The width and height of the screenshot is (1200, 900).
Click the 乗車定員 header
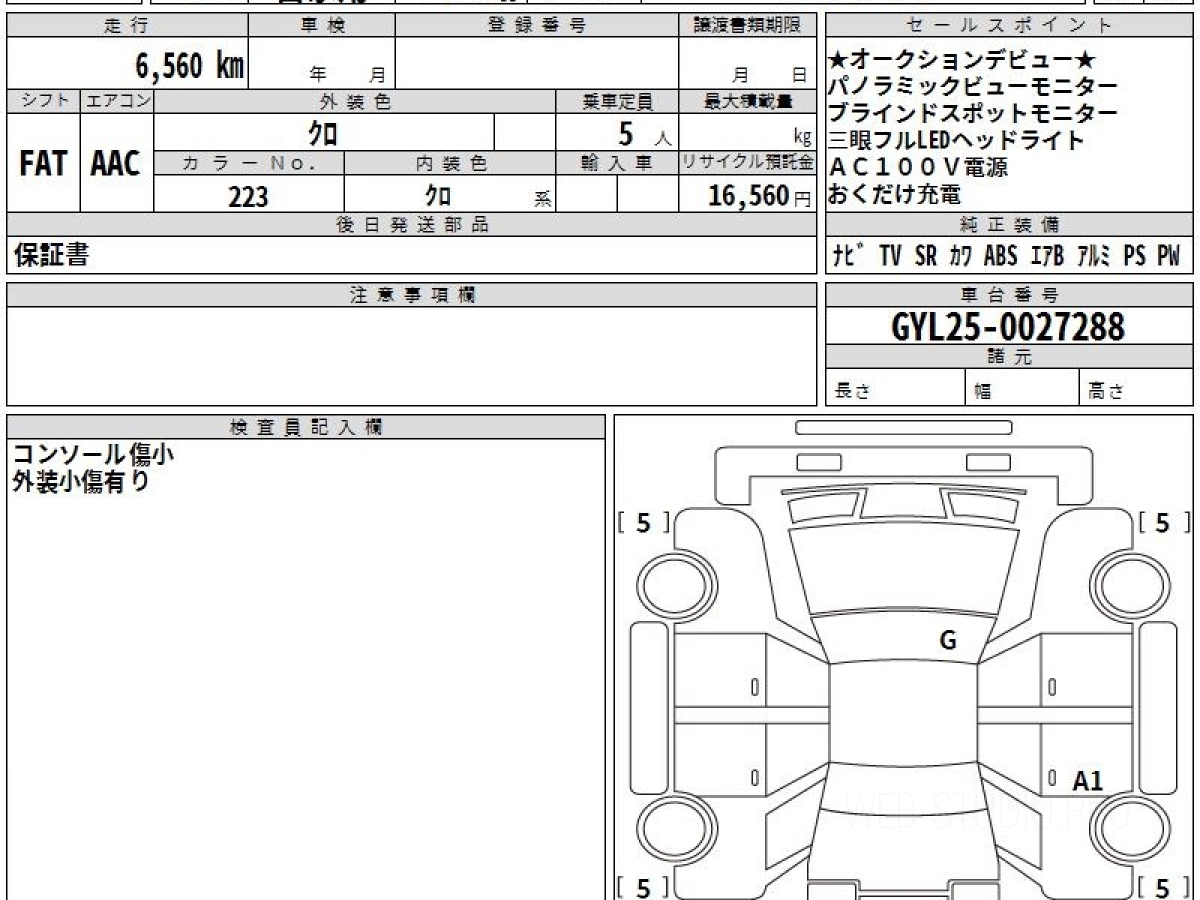[x=617, y=101]
